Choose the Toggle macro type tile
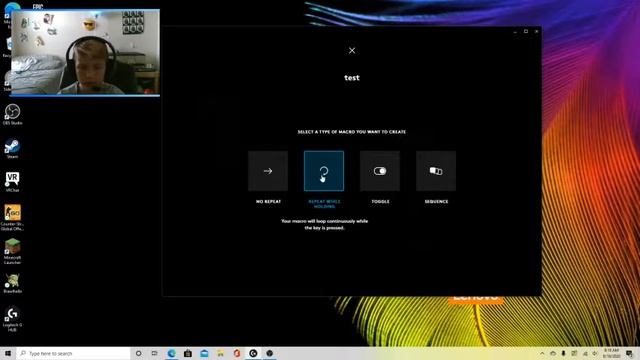 point(380,171)
